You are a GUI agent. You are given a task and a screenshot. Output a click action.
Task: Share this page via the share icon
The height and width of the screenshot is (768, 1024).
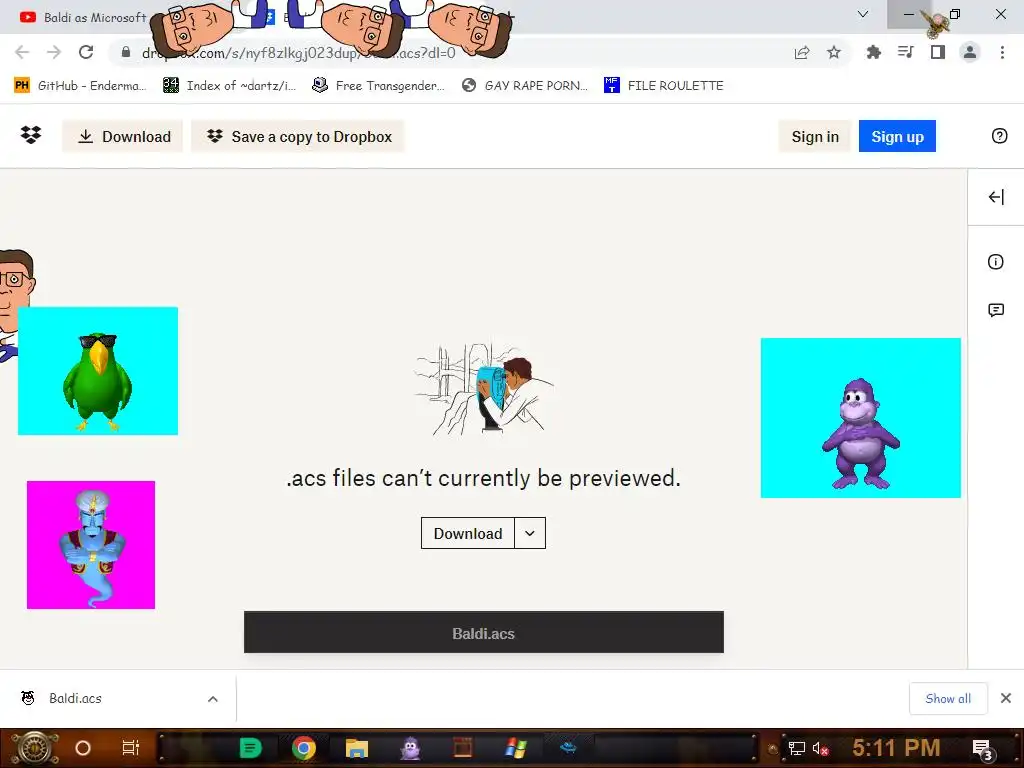(x=802, y=52)
